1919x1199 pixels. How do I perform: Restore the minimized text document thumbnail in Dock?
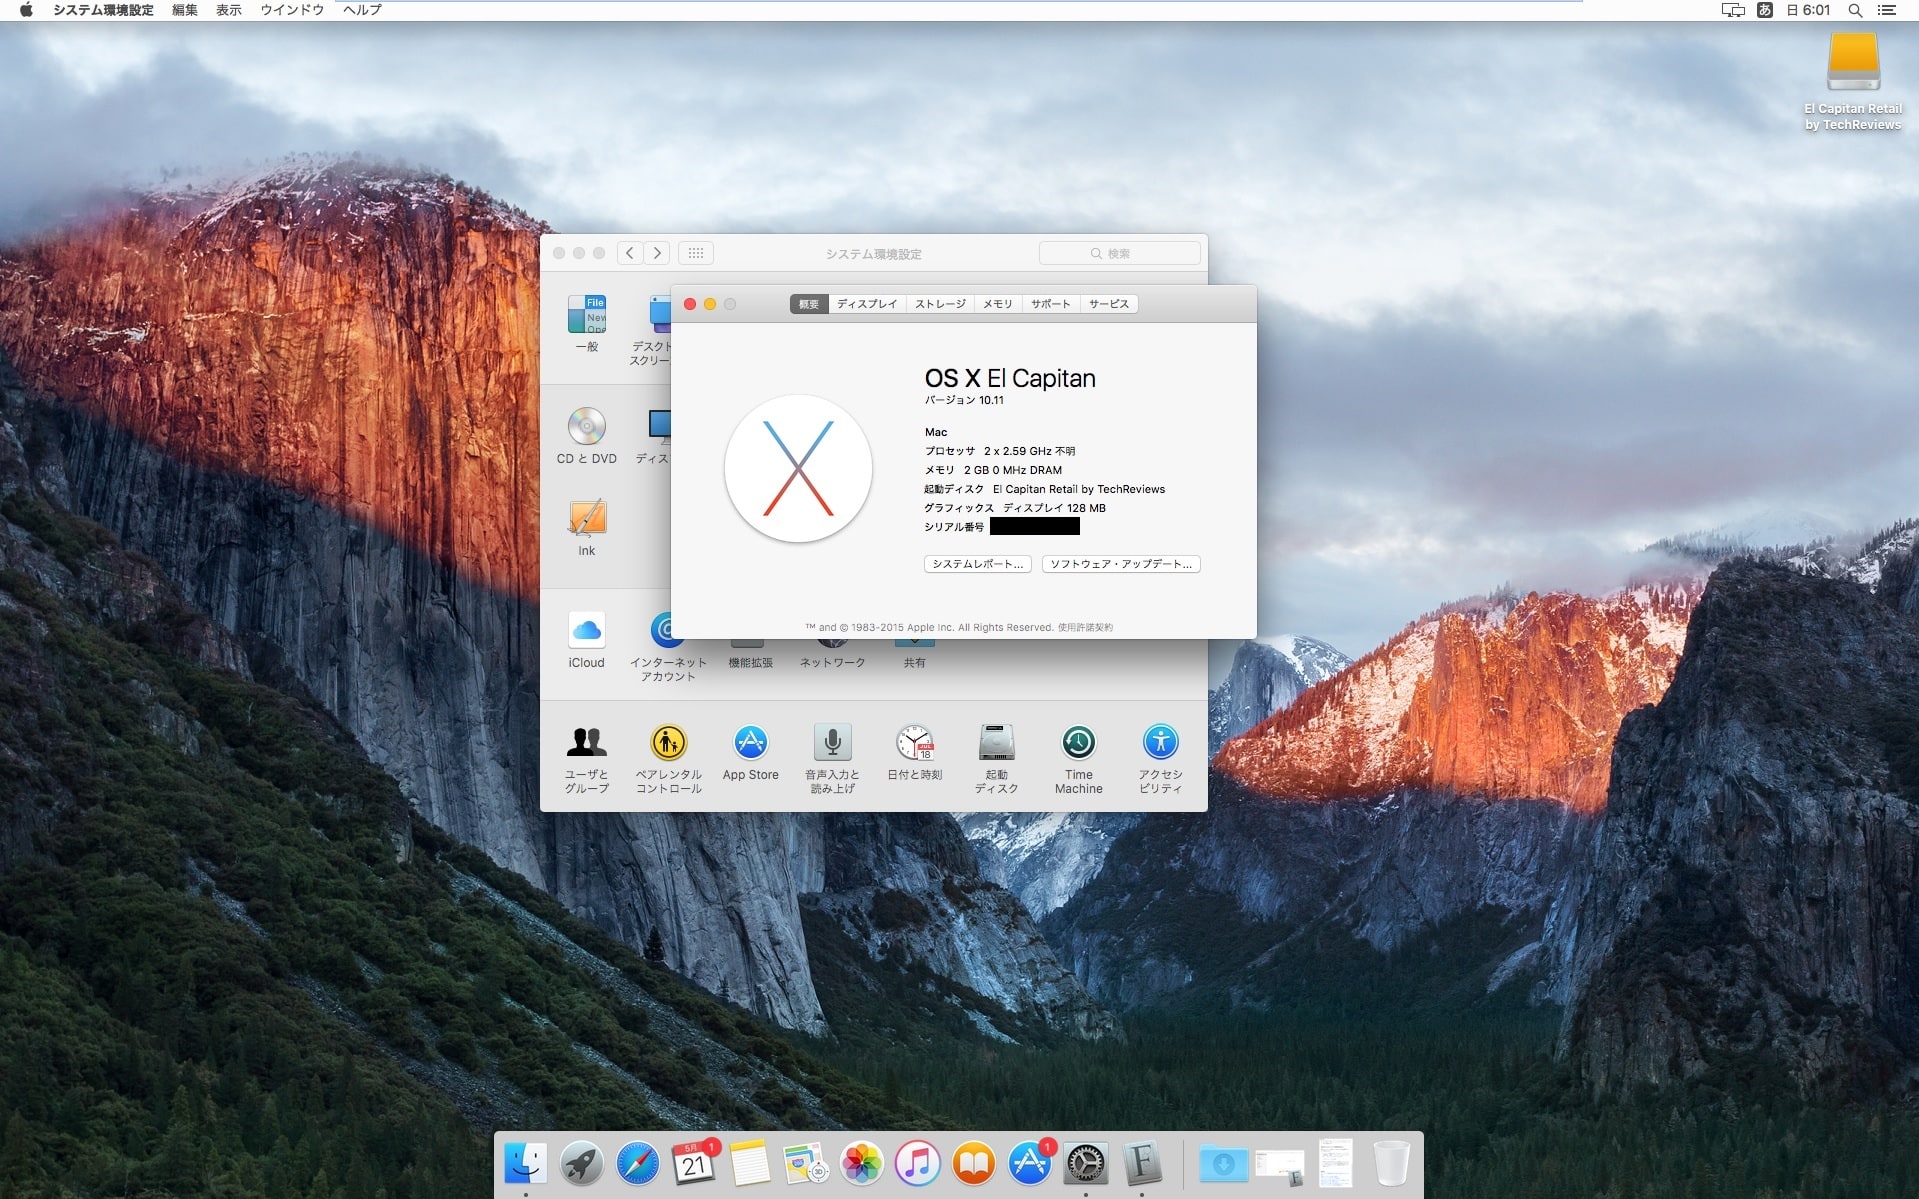[1336, 1163]
